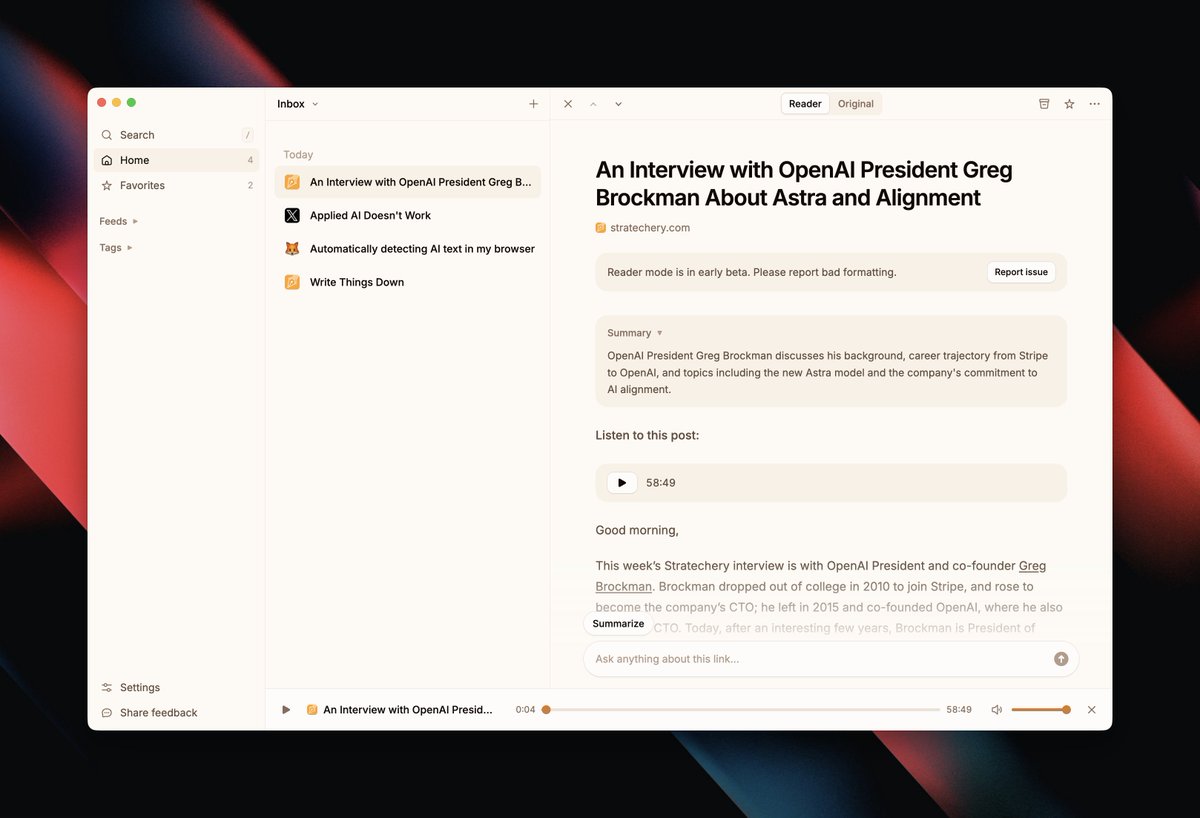Image resolution: width=1200 pixels, height=818 pixels.
Task: Open 'Applied AI Doesn't Work' item
Action: [408, 215]
